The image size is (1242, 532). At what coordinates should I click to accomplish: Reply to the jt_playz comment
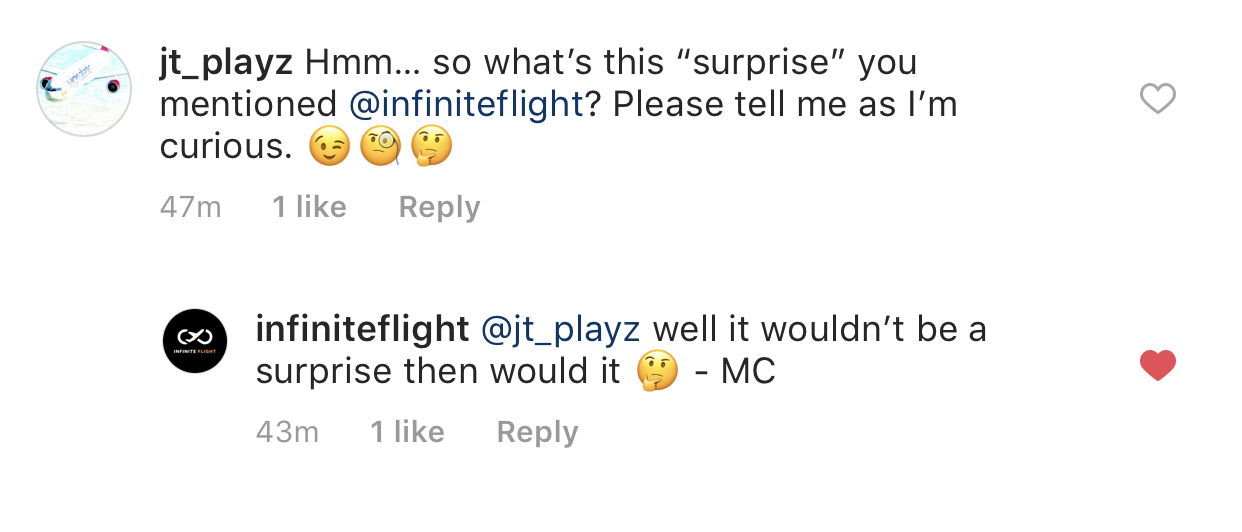[x=439, y=207]
